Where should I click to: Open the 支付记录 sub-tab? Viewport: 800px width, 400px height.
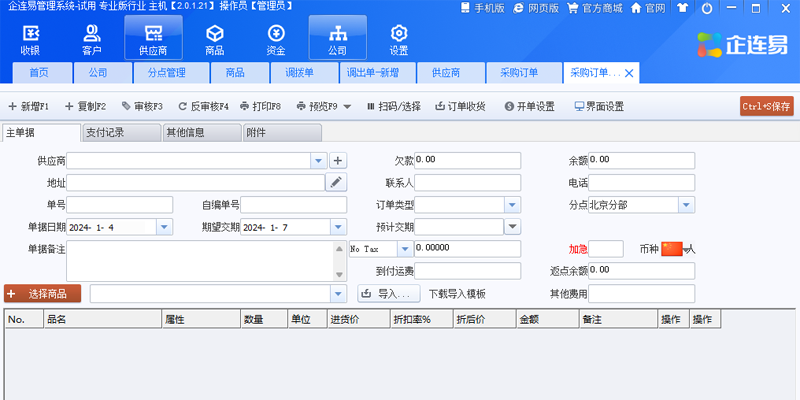point(121,133)
